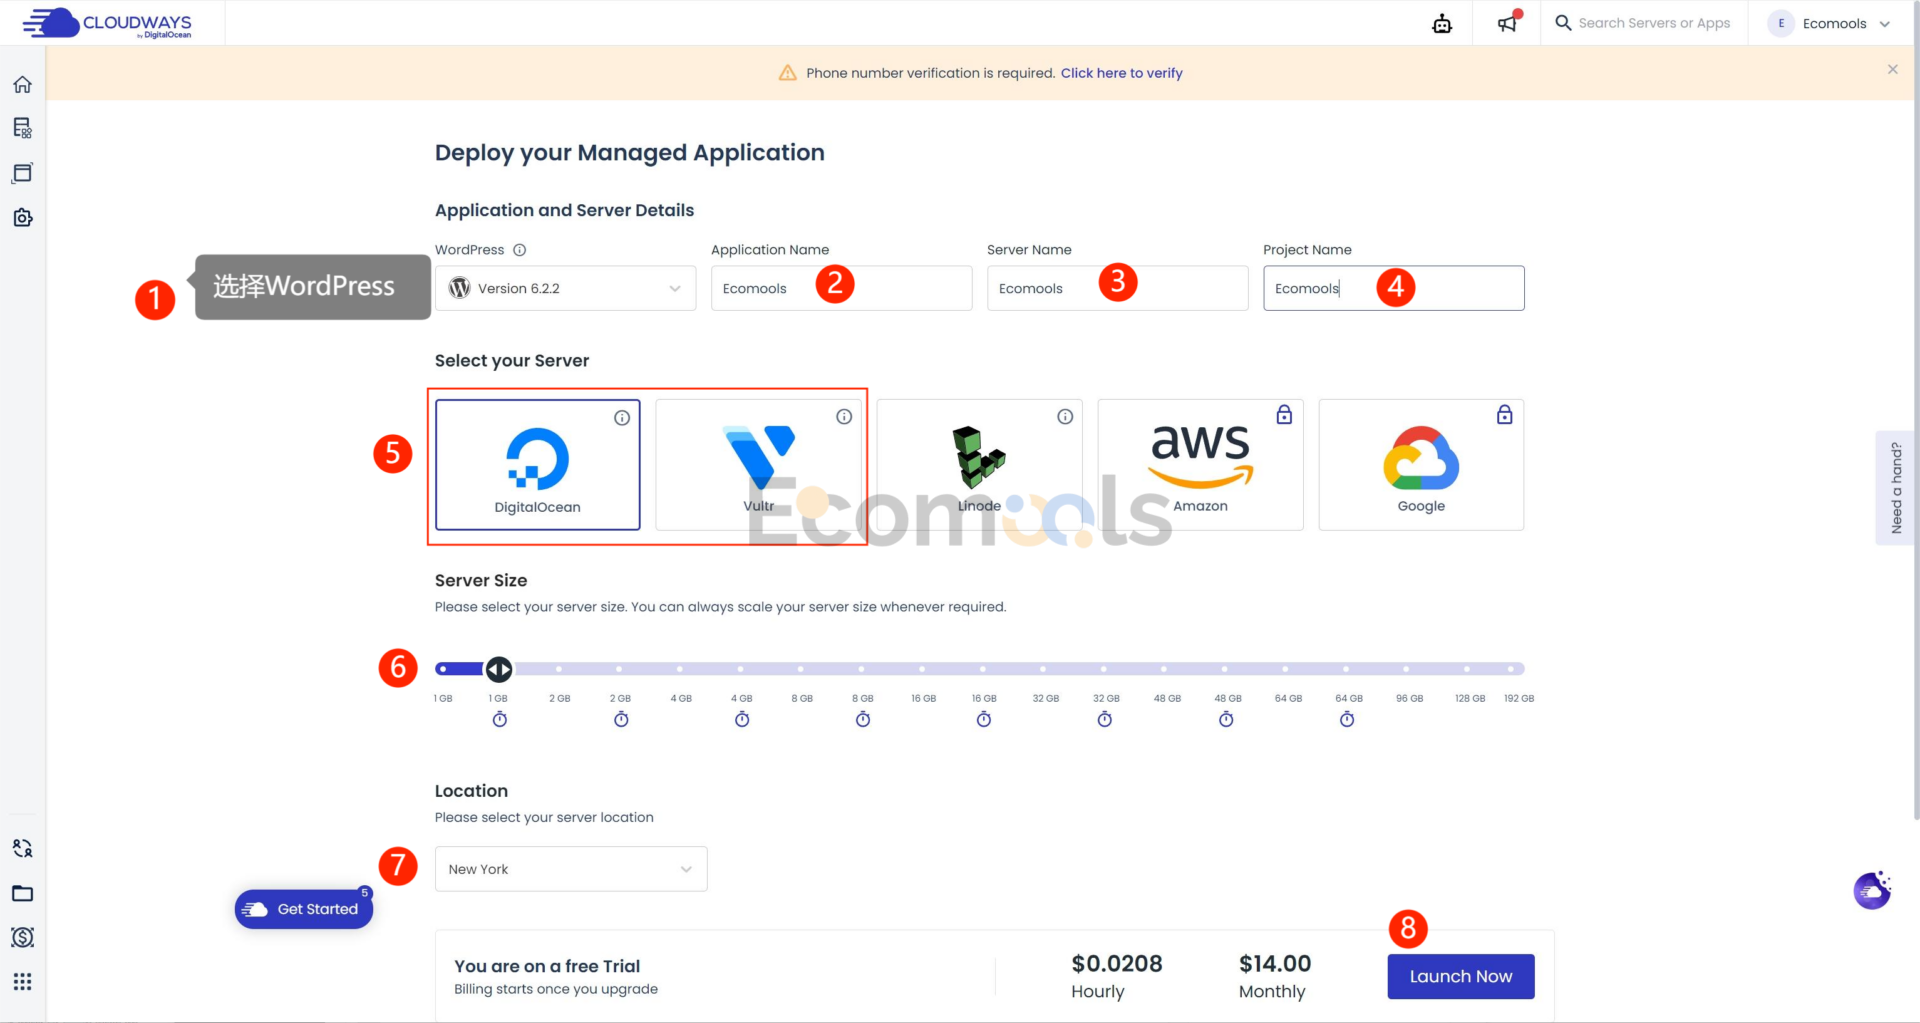The width and height of the screenshot is (1920, 1023).
Task: Open the servers icon in sidebar
Action: (x=22, y=128)
